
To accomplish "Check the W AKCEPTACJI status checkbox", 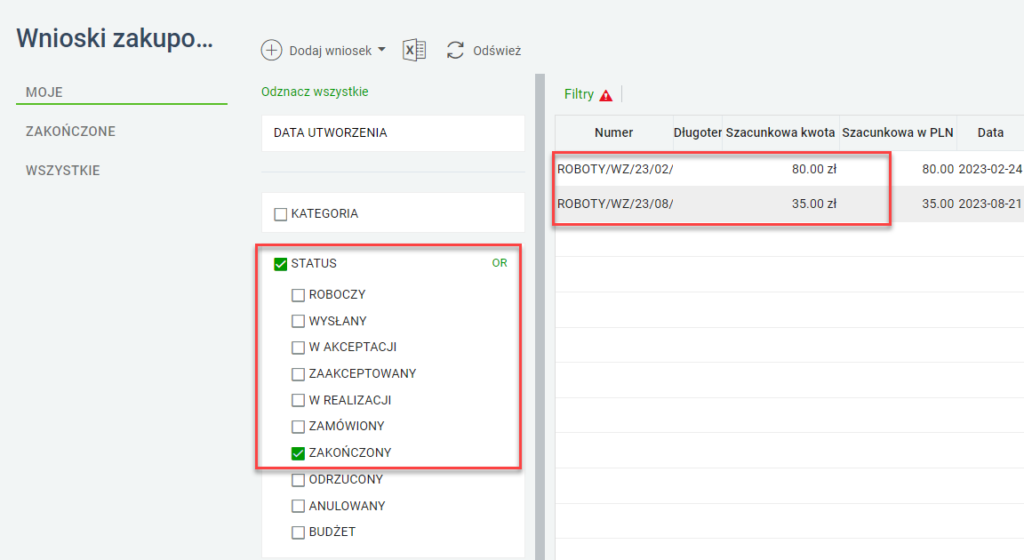I will [298, 347].
